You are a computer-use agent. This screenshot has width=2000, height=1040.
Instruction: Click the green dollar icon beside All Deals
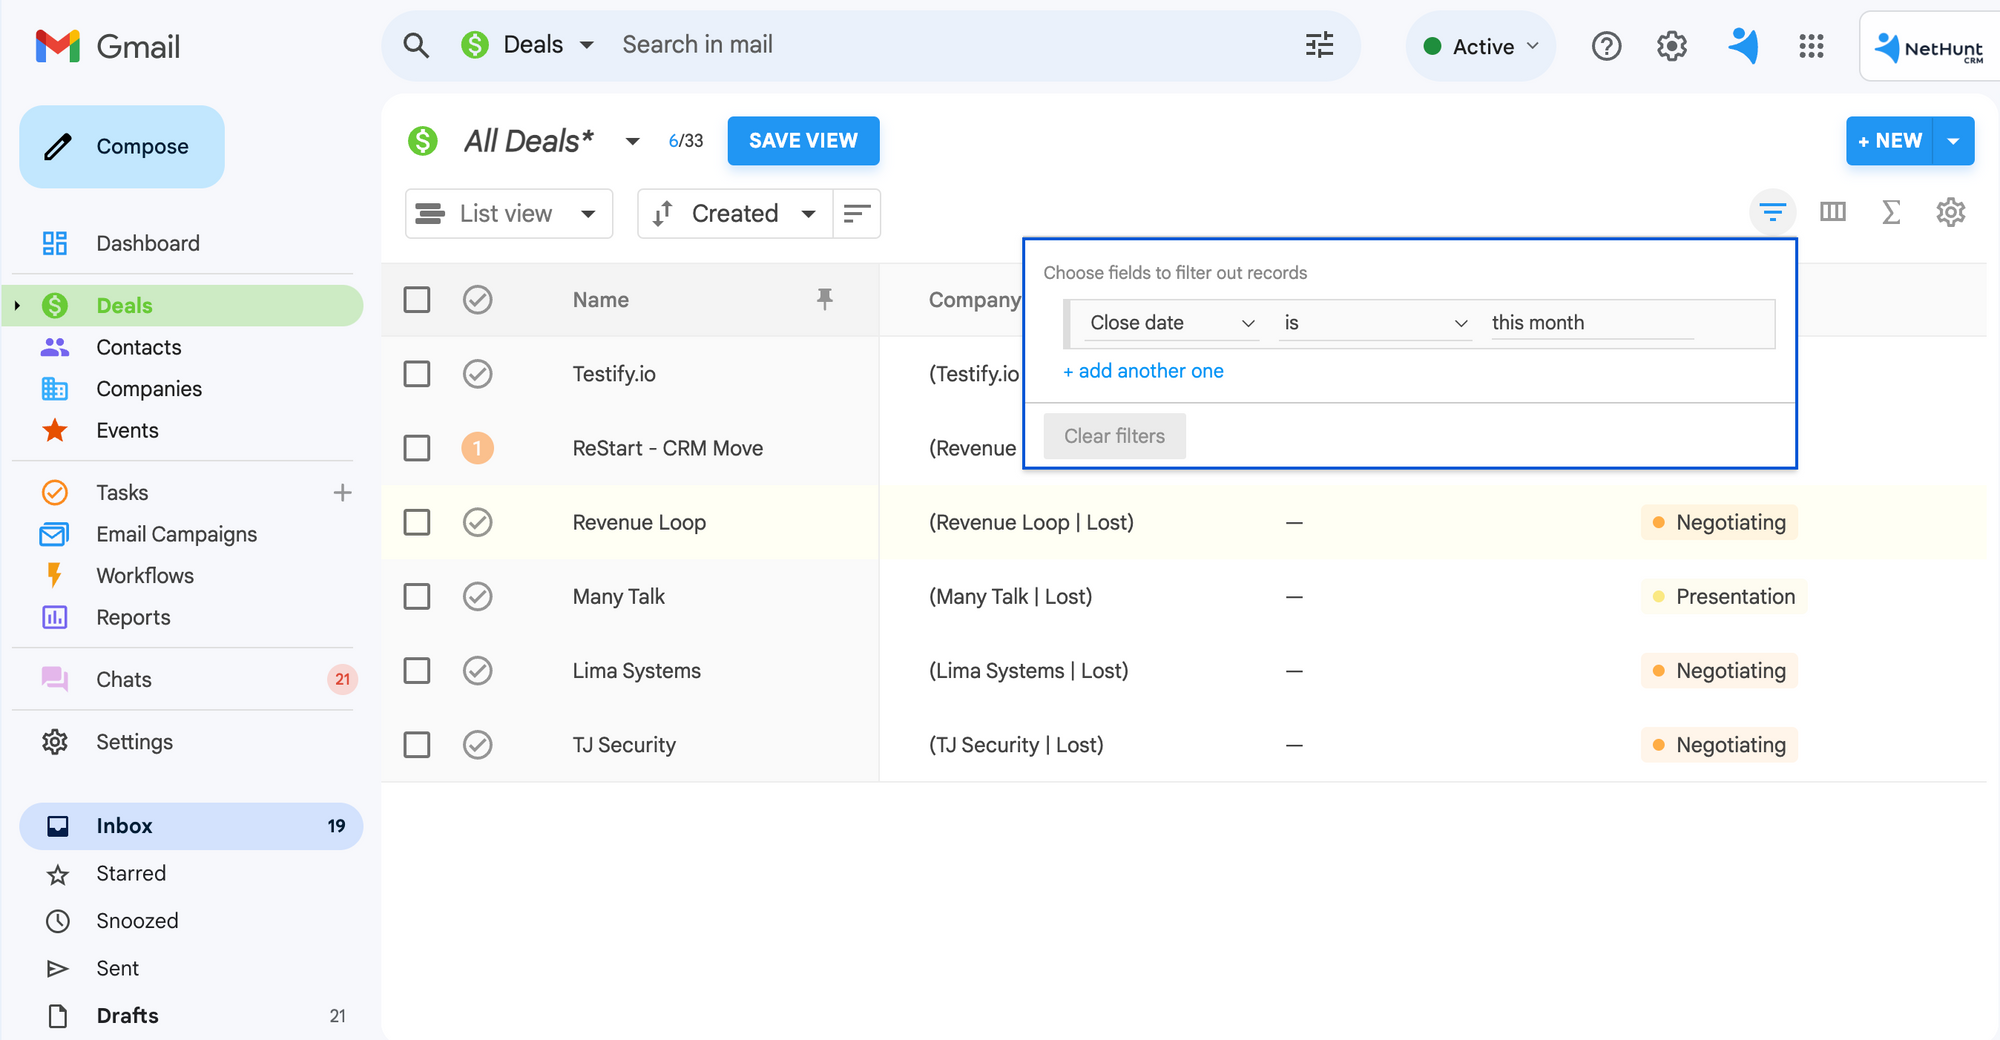423,141
